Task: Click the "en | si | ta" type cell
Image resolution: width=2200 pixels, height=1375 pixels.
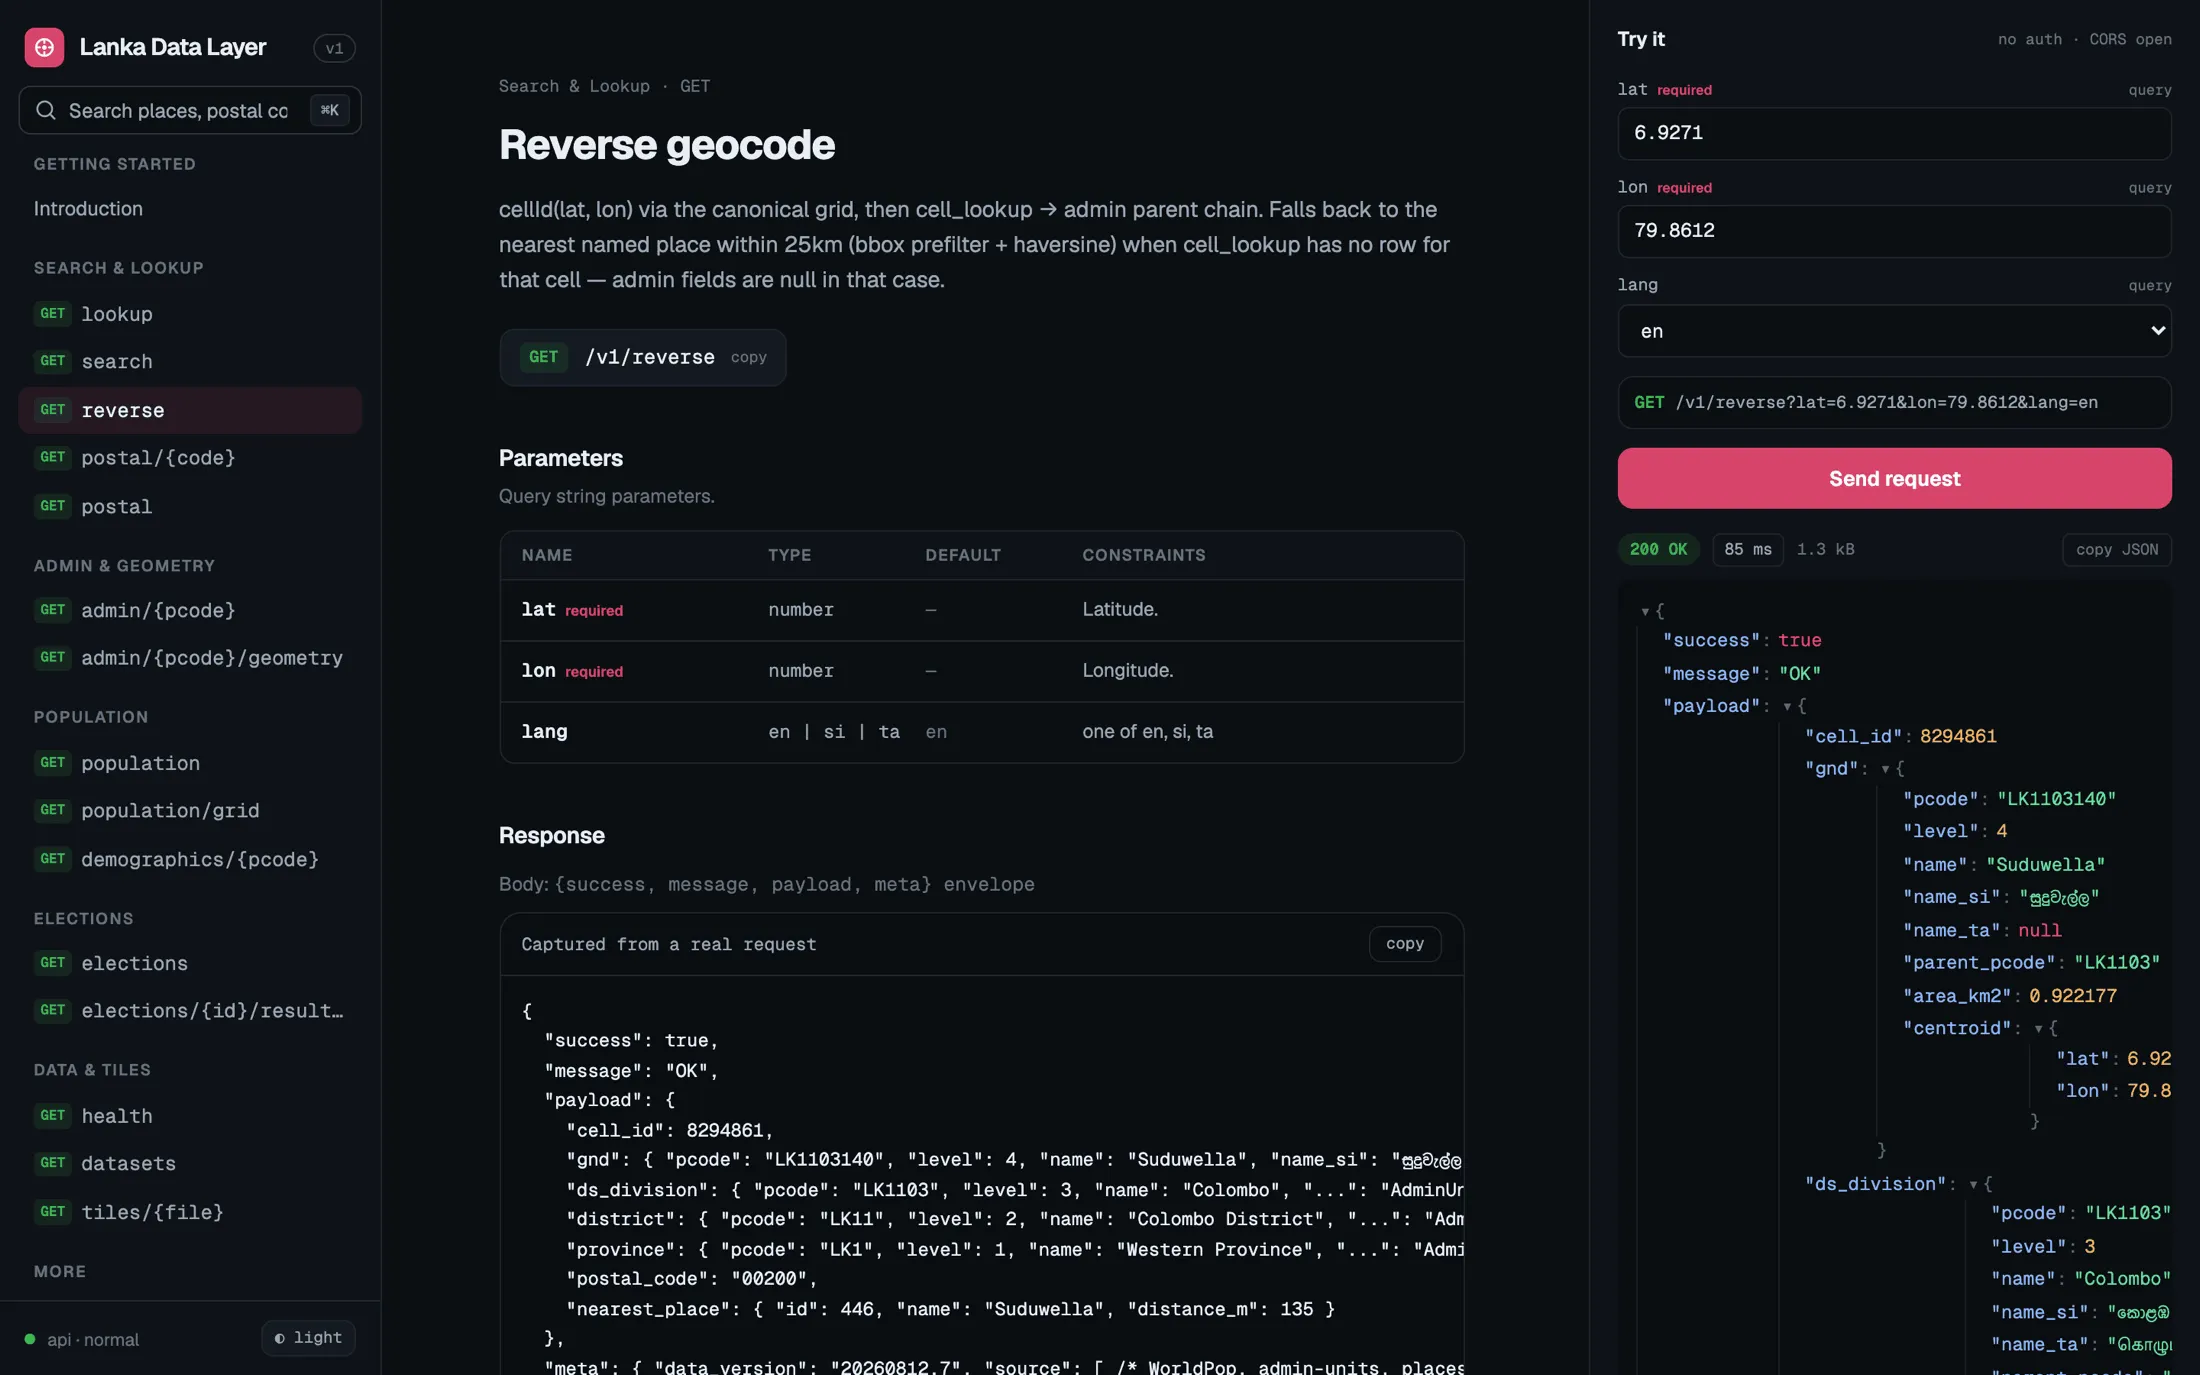Action: tap(834, 732)
